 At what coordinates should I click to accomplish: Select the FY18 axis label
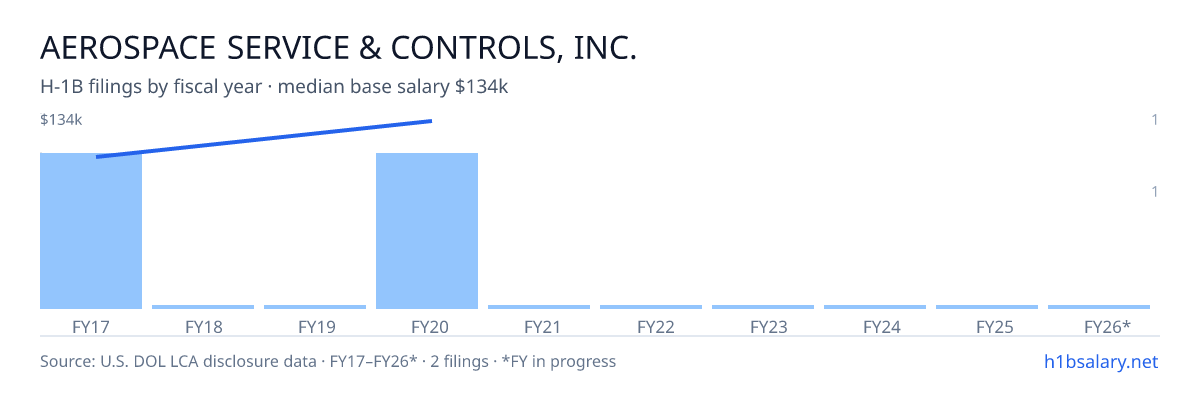coord(203,327)
